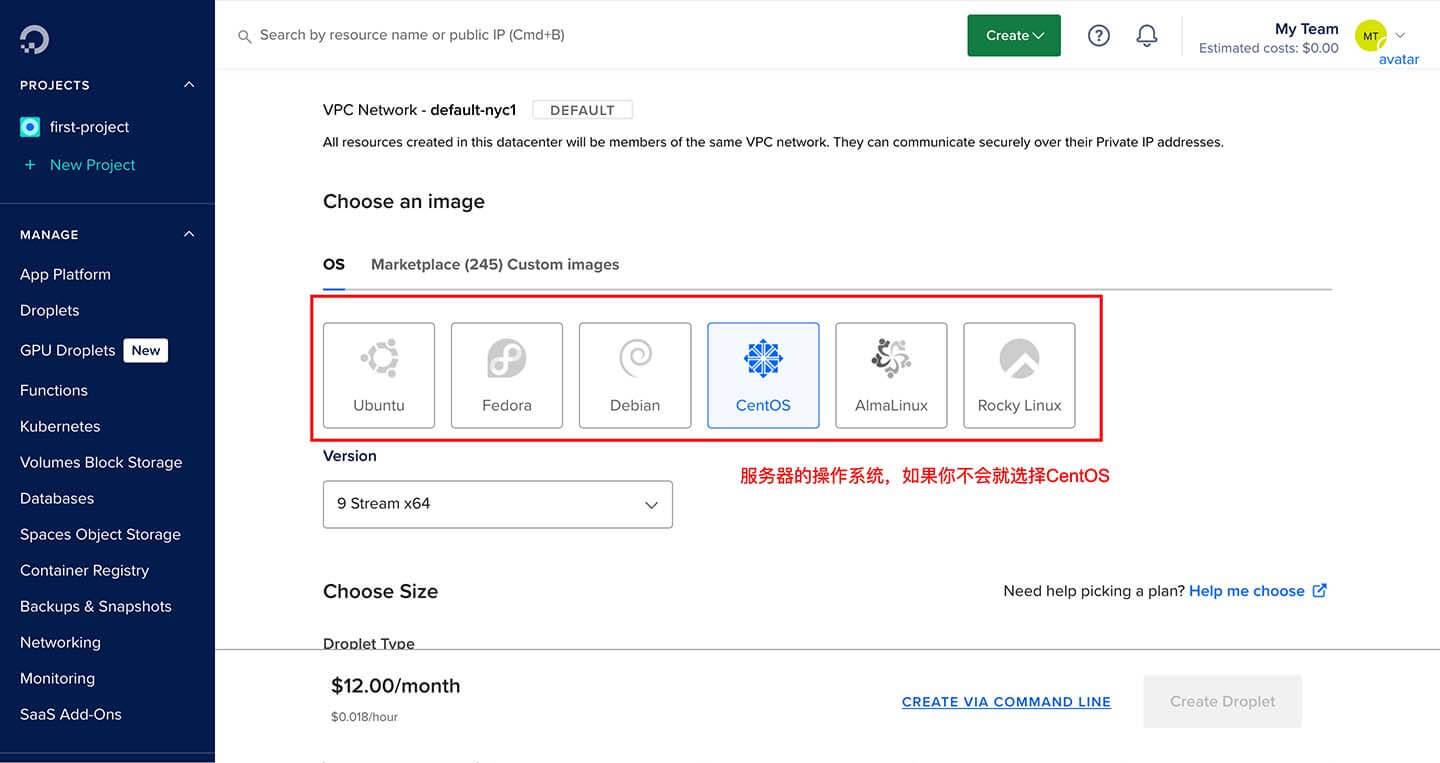
Task: Select the Debian OS image
Action: tap(635, 375)
